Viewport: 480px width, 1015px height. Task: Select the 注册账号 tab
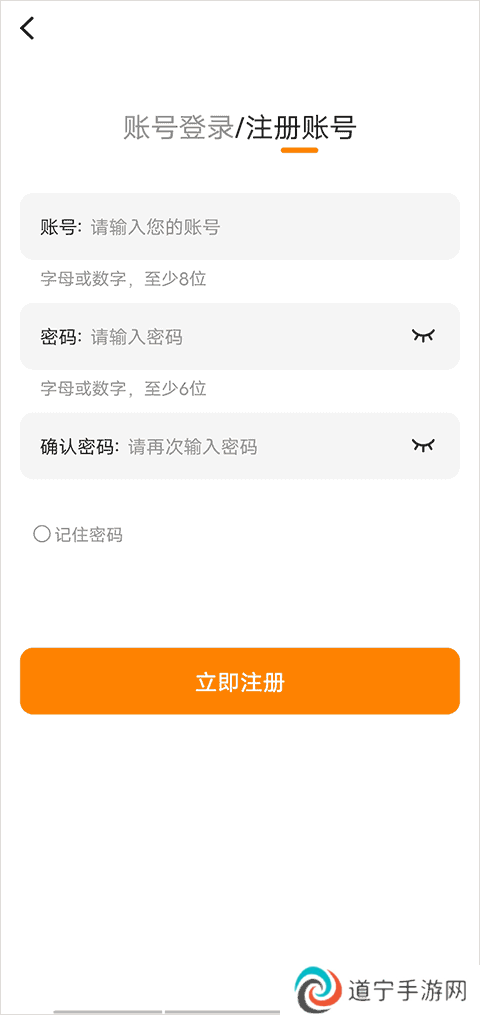[x=301, y=128]
